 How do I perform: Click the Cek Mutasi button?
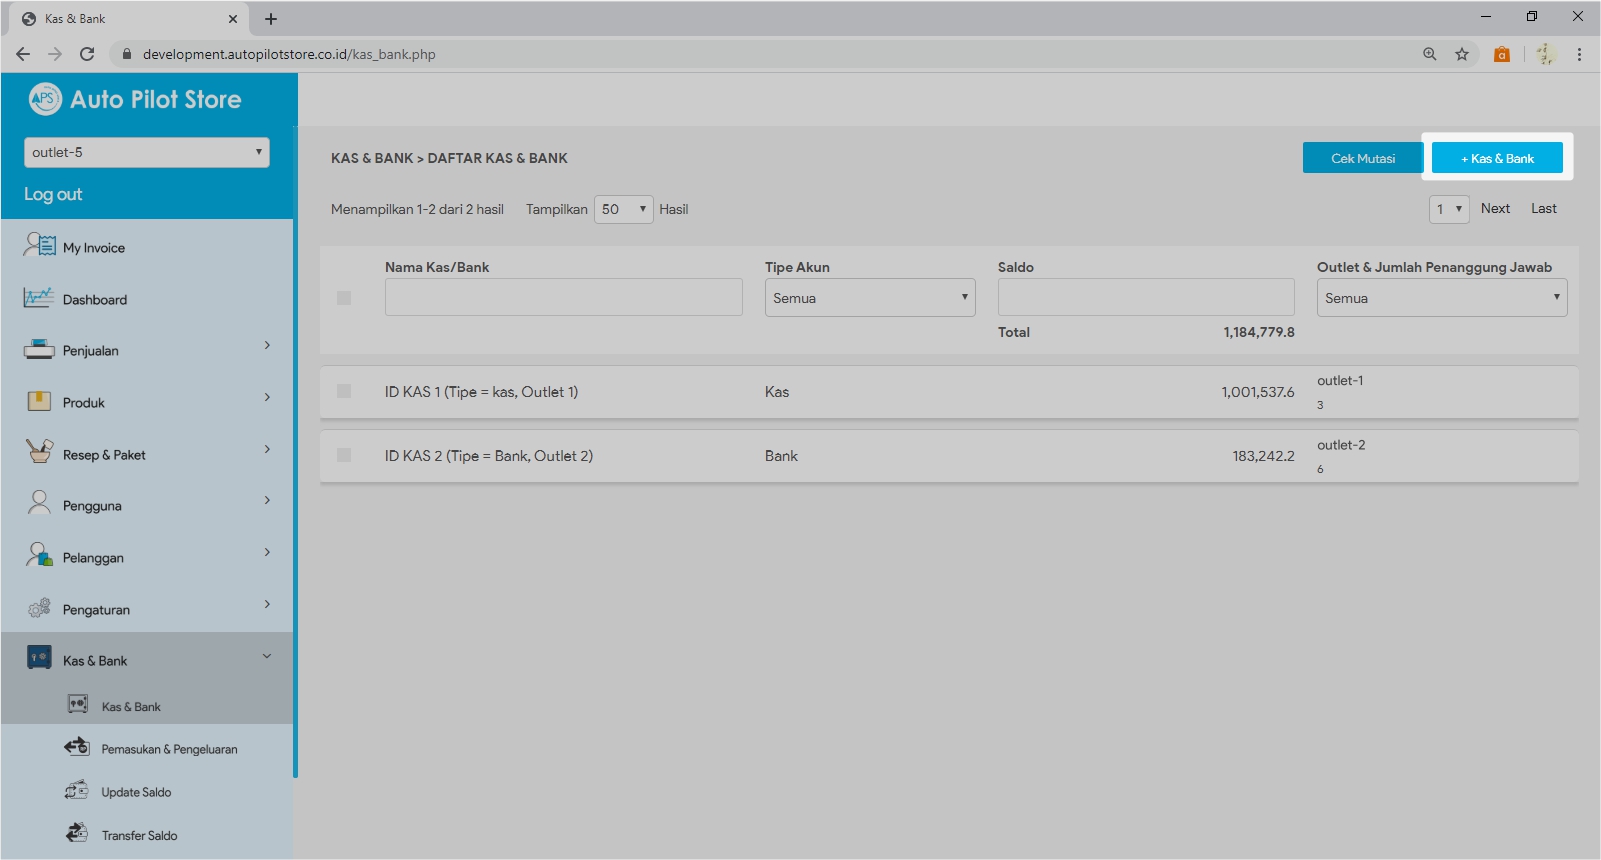pos(1362,158)
